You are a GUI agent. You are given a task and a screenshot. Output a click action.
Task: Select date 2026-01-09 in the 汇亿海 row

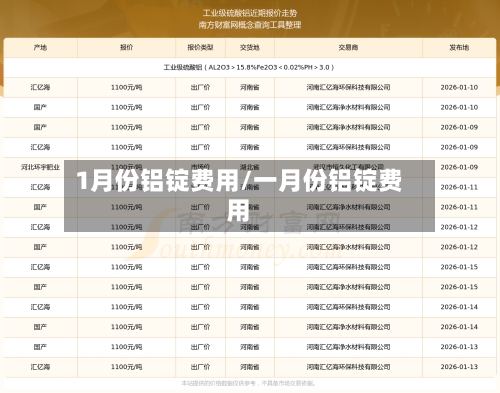(459, 147)
